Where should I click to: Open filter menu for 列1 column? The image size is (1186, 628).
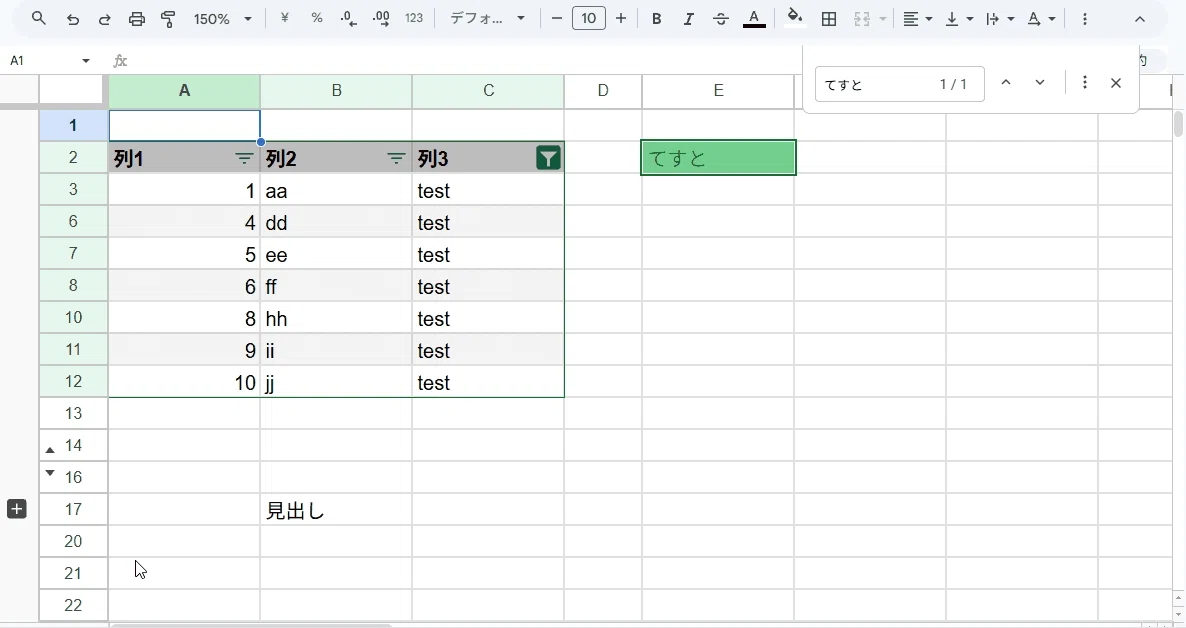pos(244,158)
